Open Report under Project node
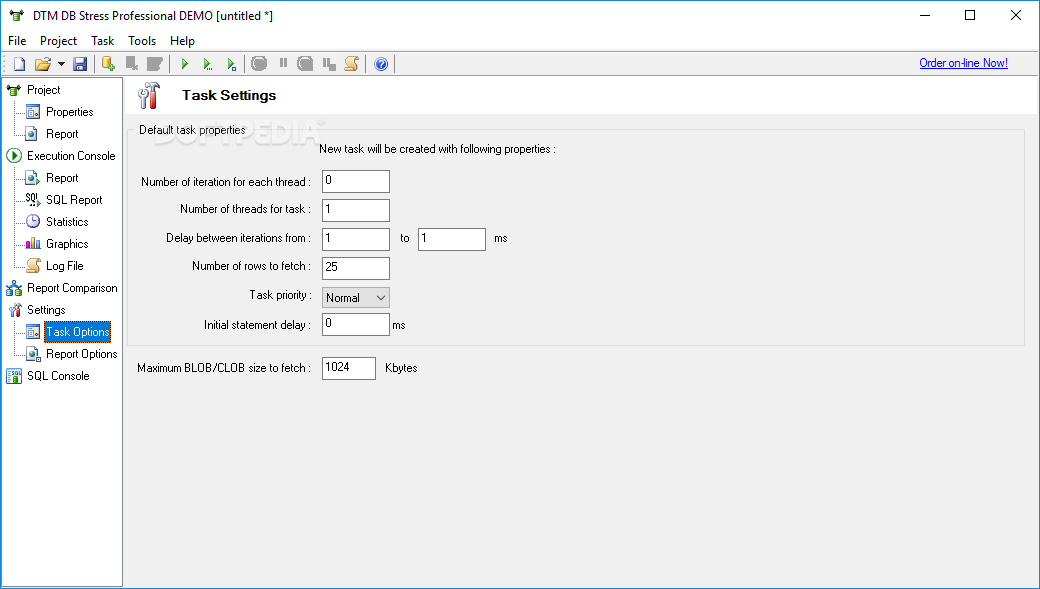 point(62,133)
